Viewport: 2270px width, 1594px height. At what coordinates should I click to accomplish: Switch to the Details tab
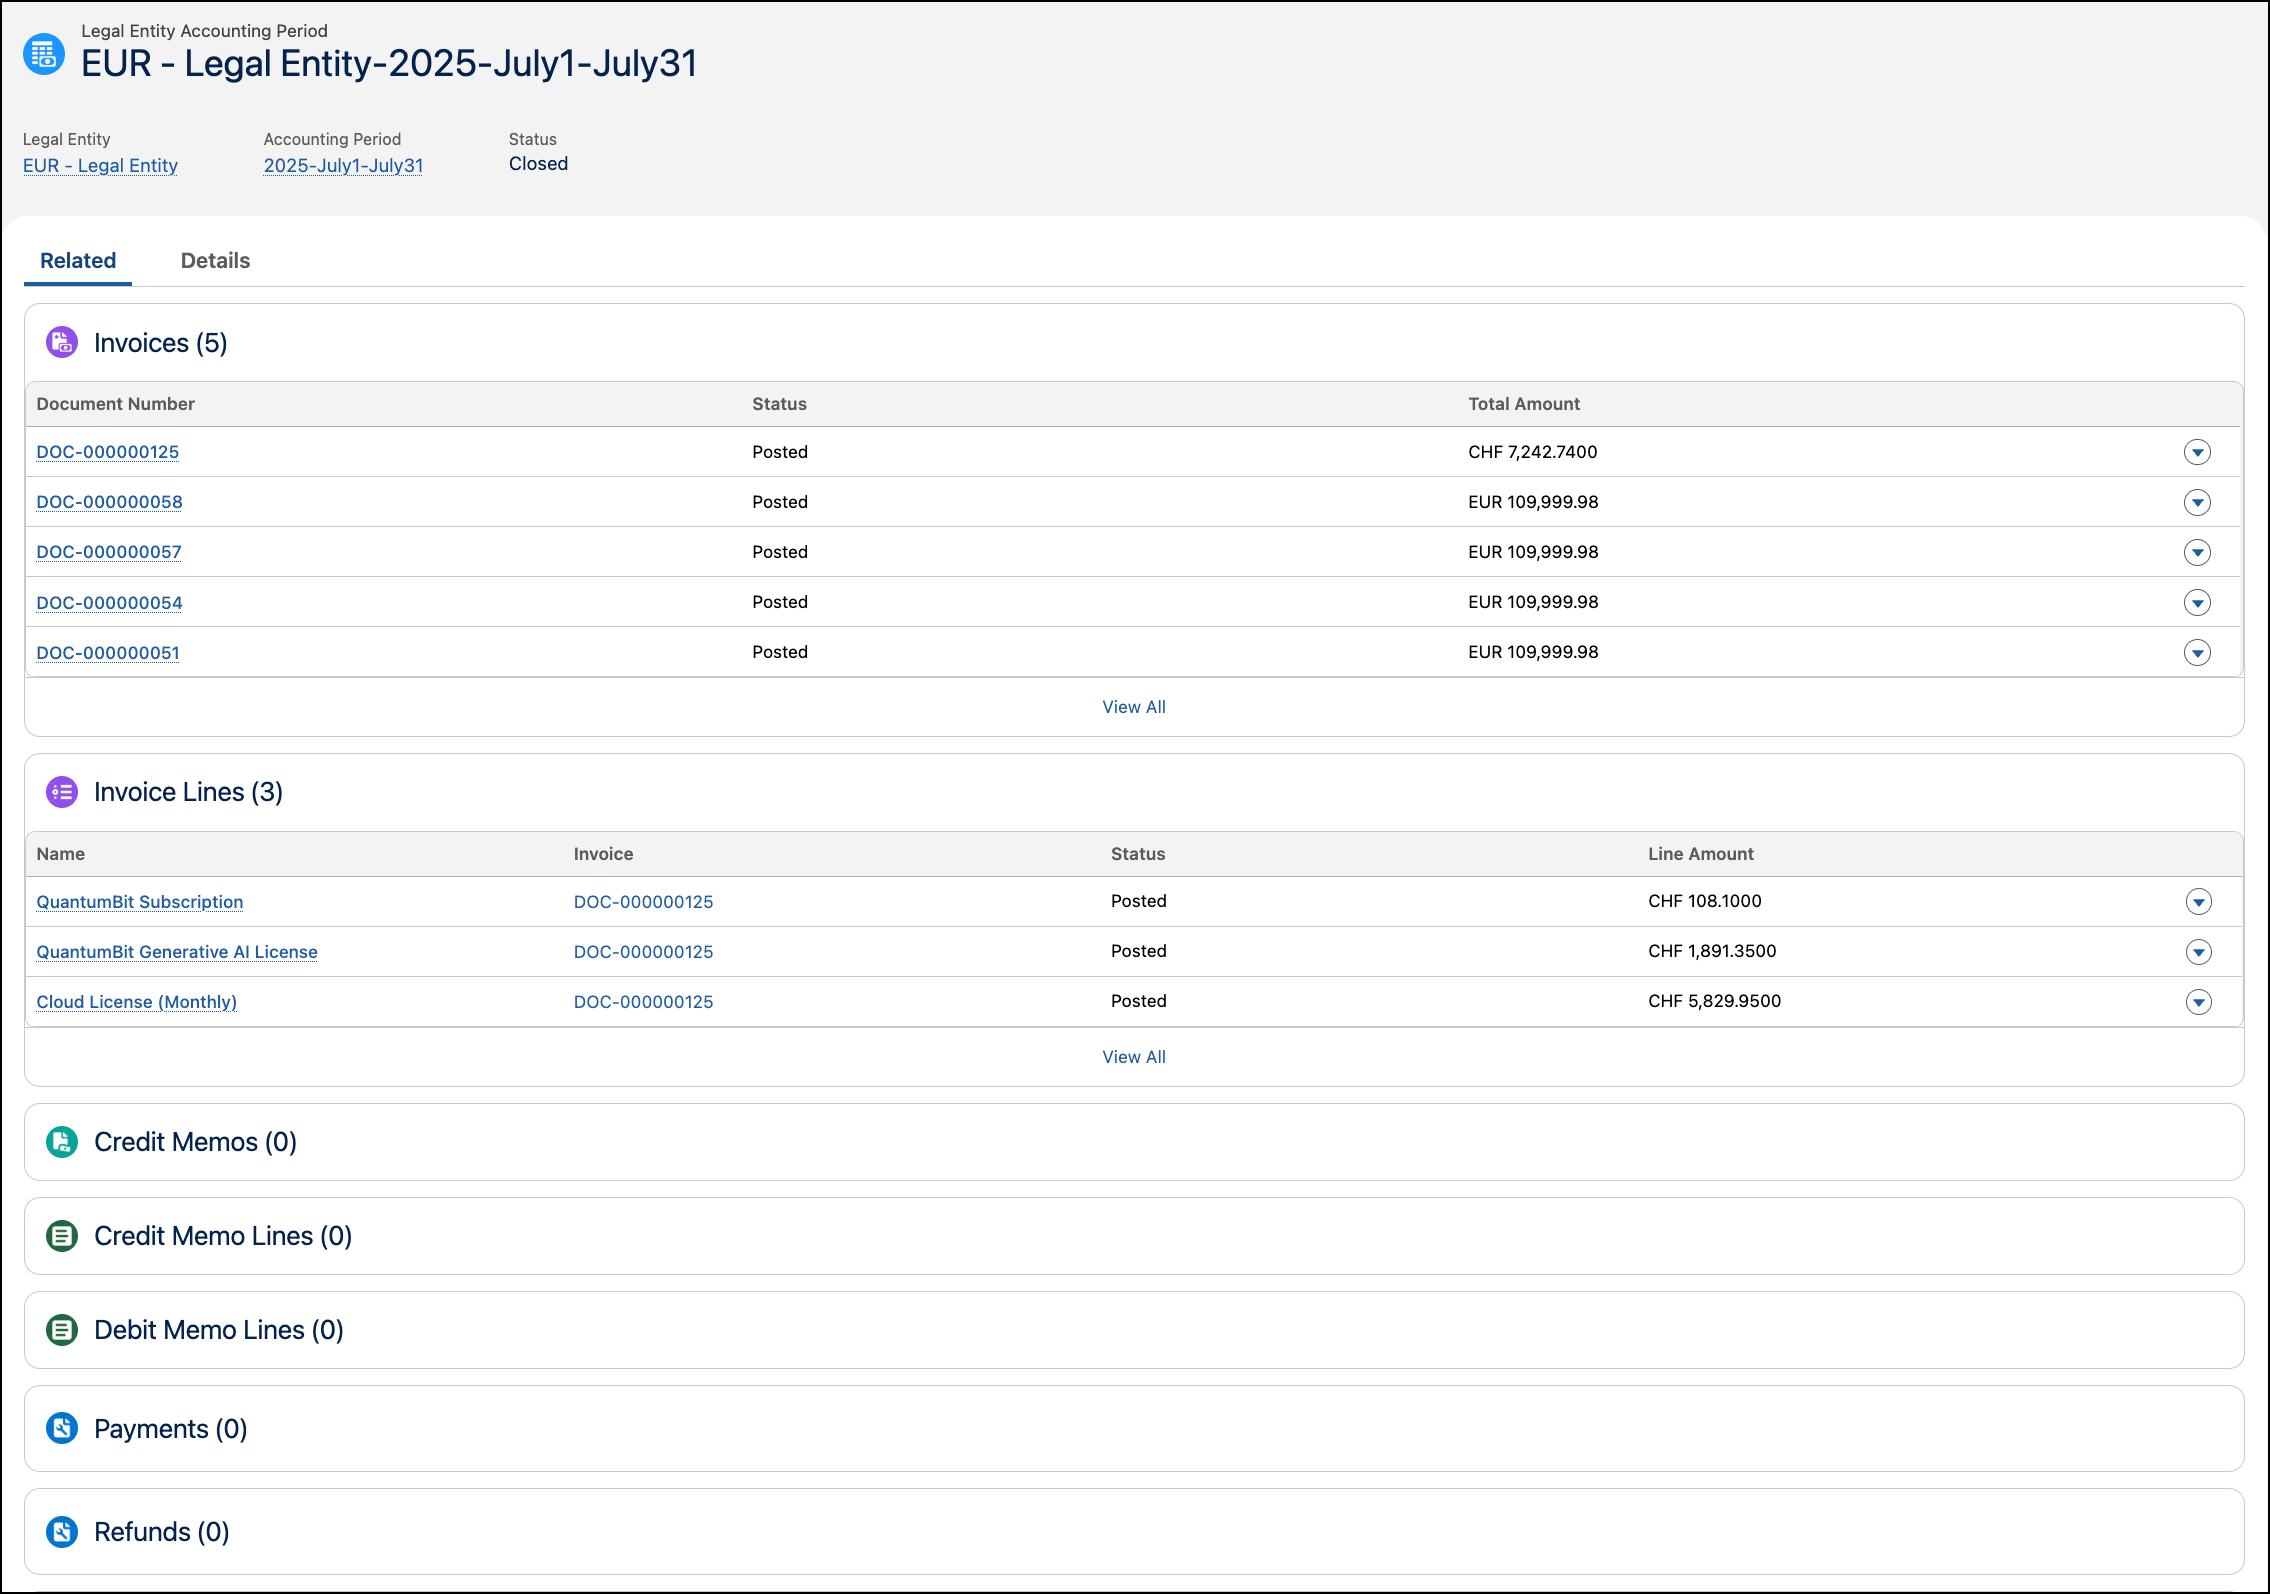pyautogui.click(x=215, y=260)
